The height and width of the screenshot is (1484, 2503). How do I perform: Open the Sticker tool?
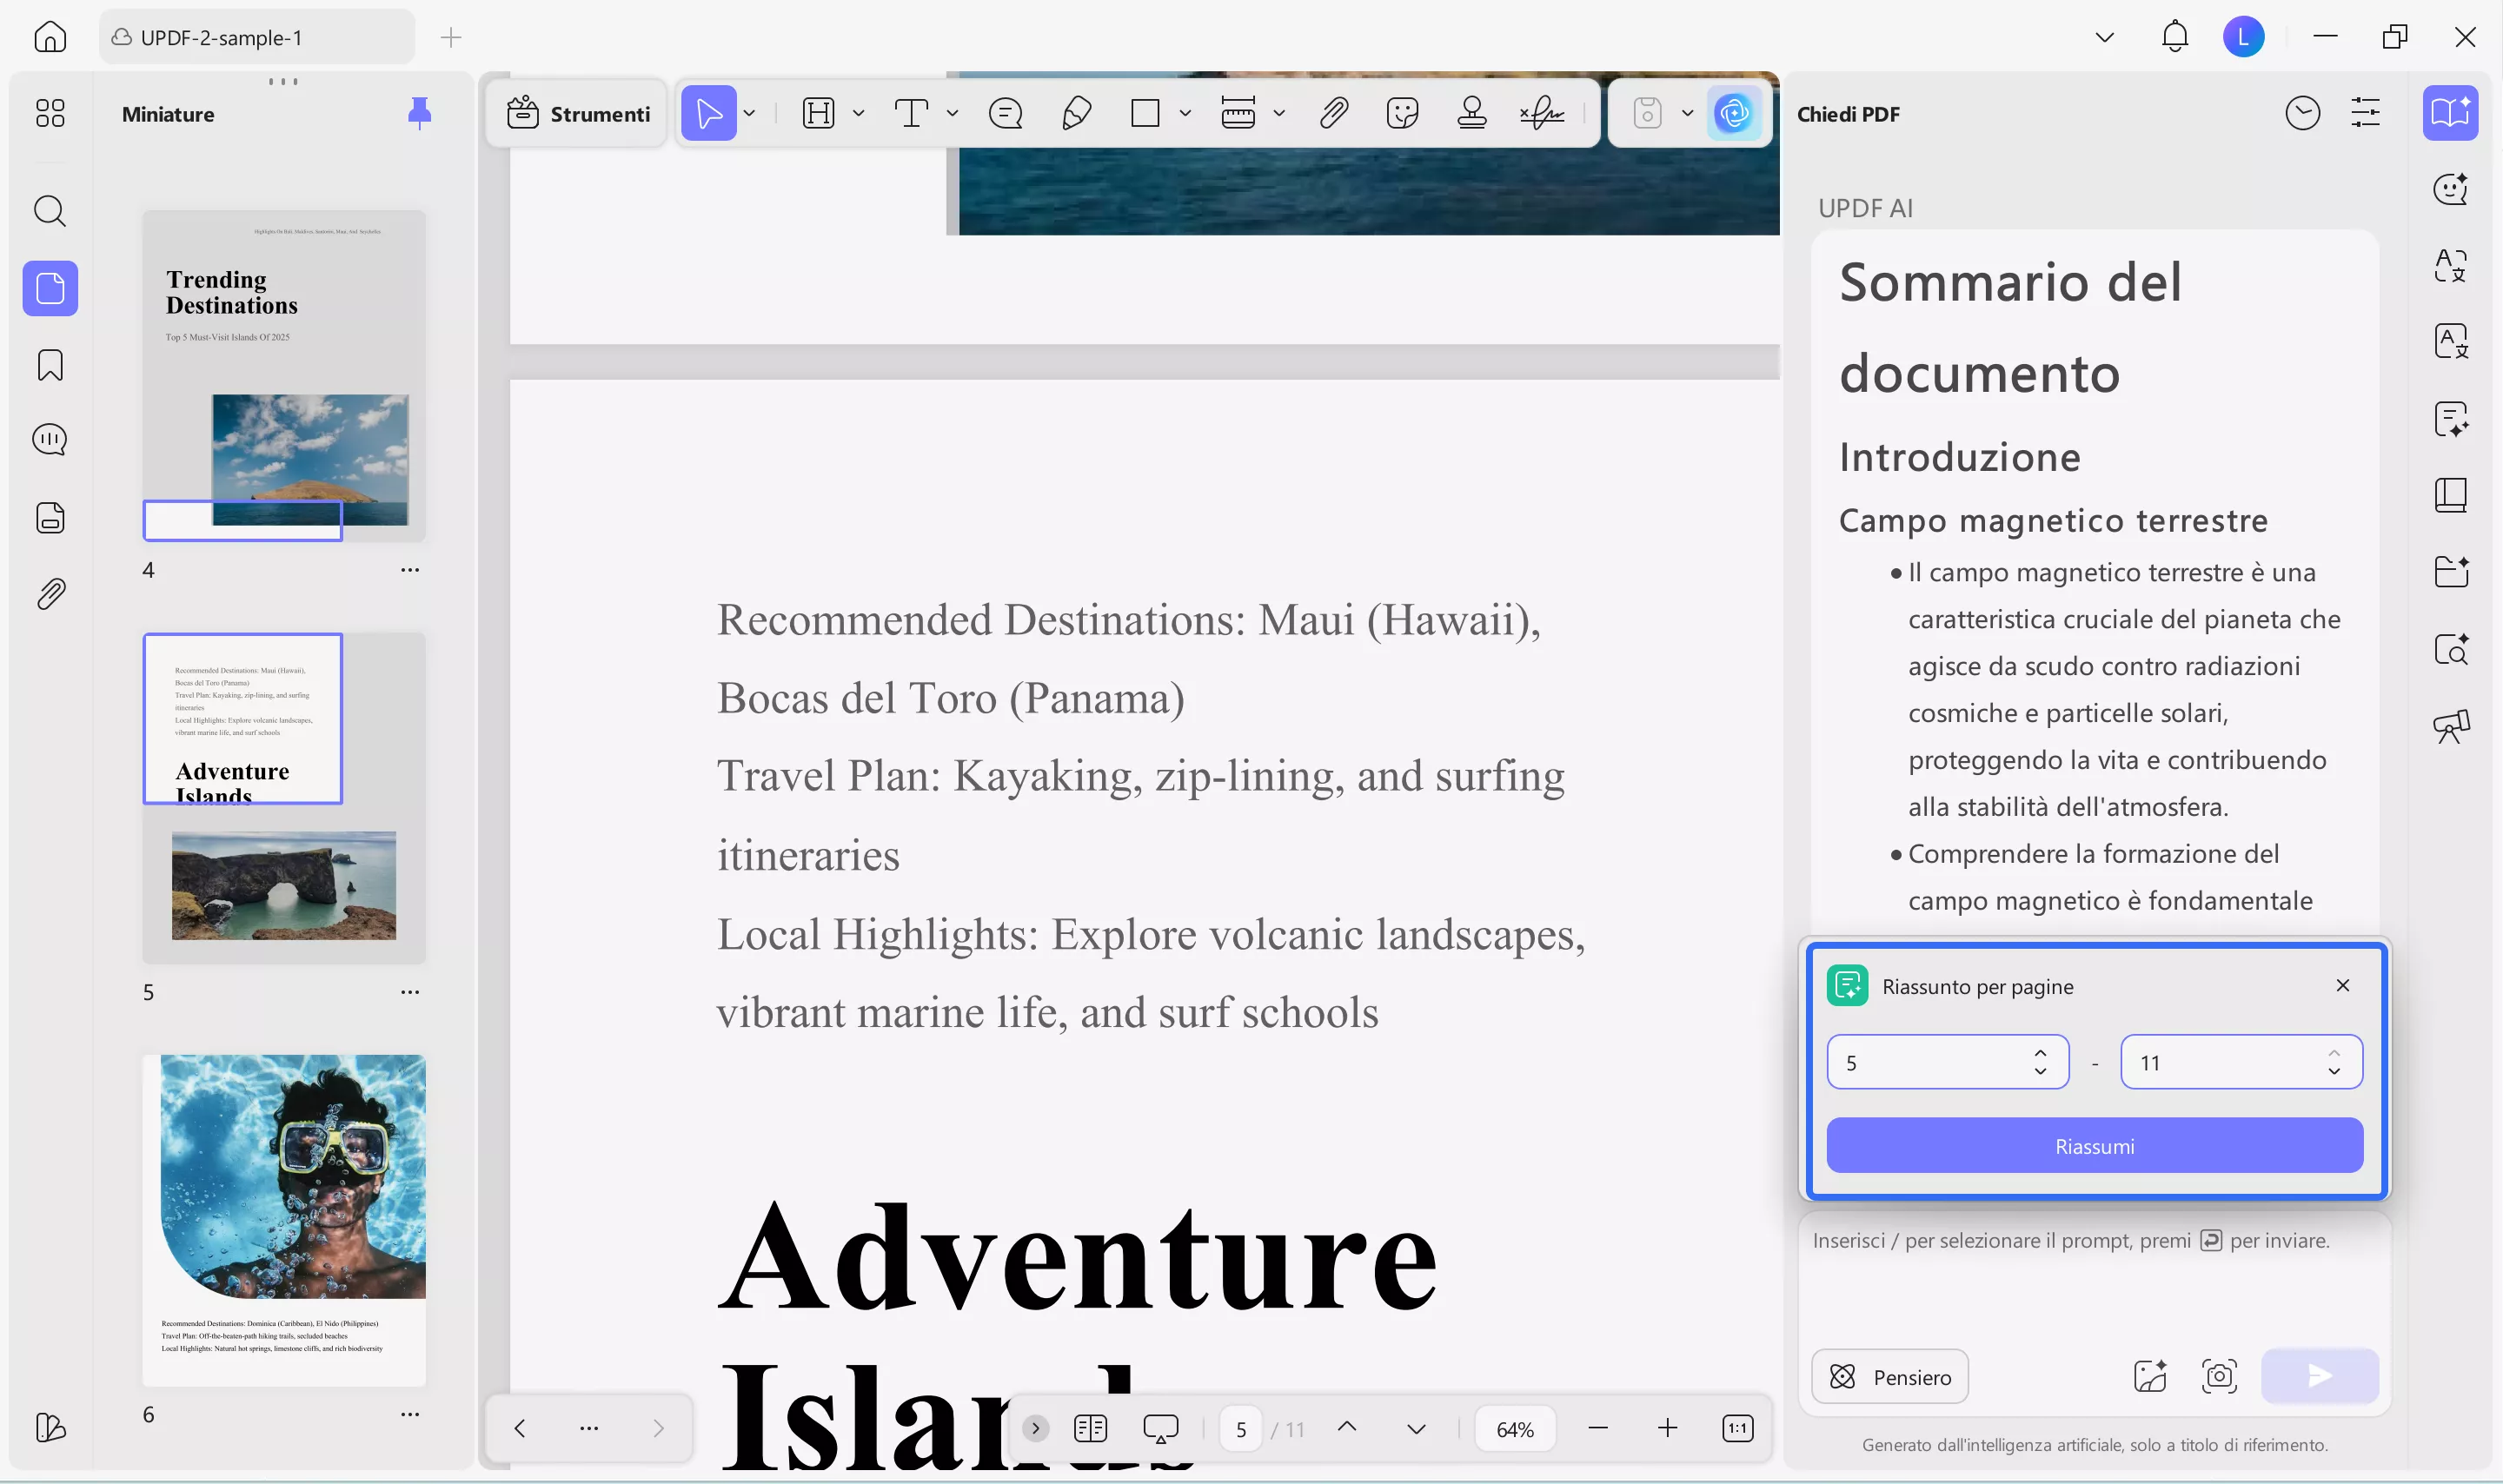click(1402, 113)
